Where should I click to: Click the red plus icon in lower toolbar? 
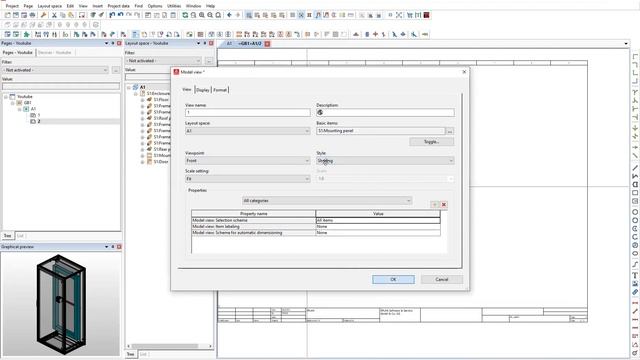(375, 34)
